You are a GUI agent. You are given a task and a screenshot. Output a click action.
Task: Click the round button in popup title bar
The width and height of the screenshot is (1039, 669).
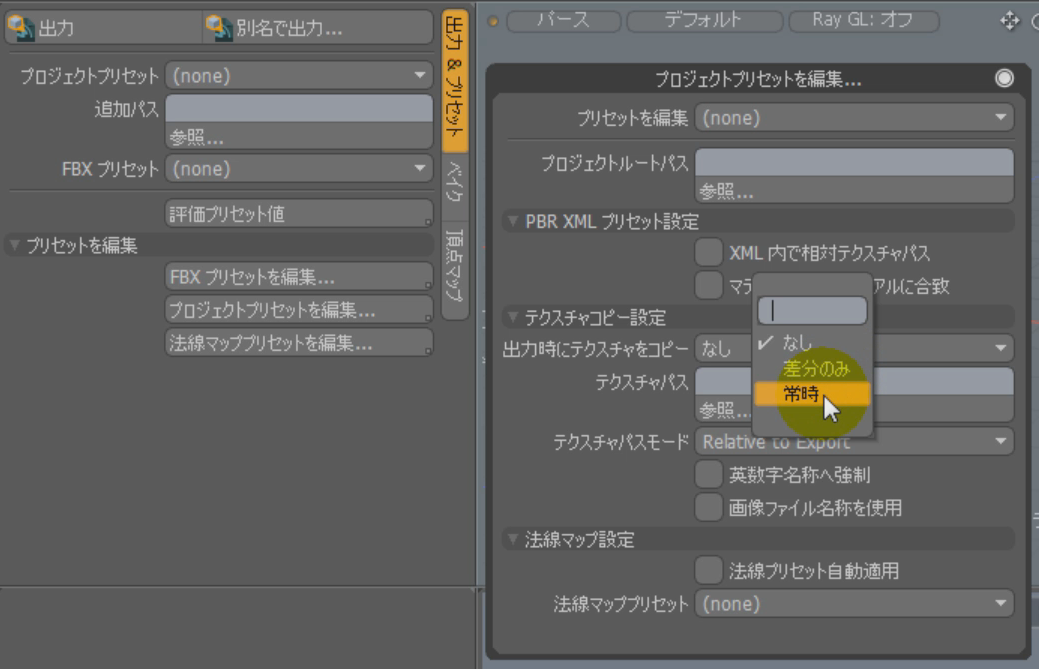[1004, 79]
